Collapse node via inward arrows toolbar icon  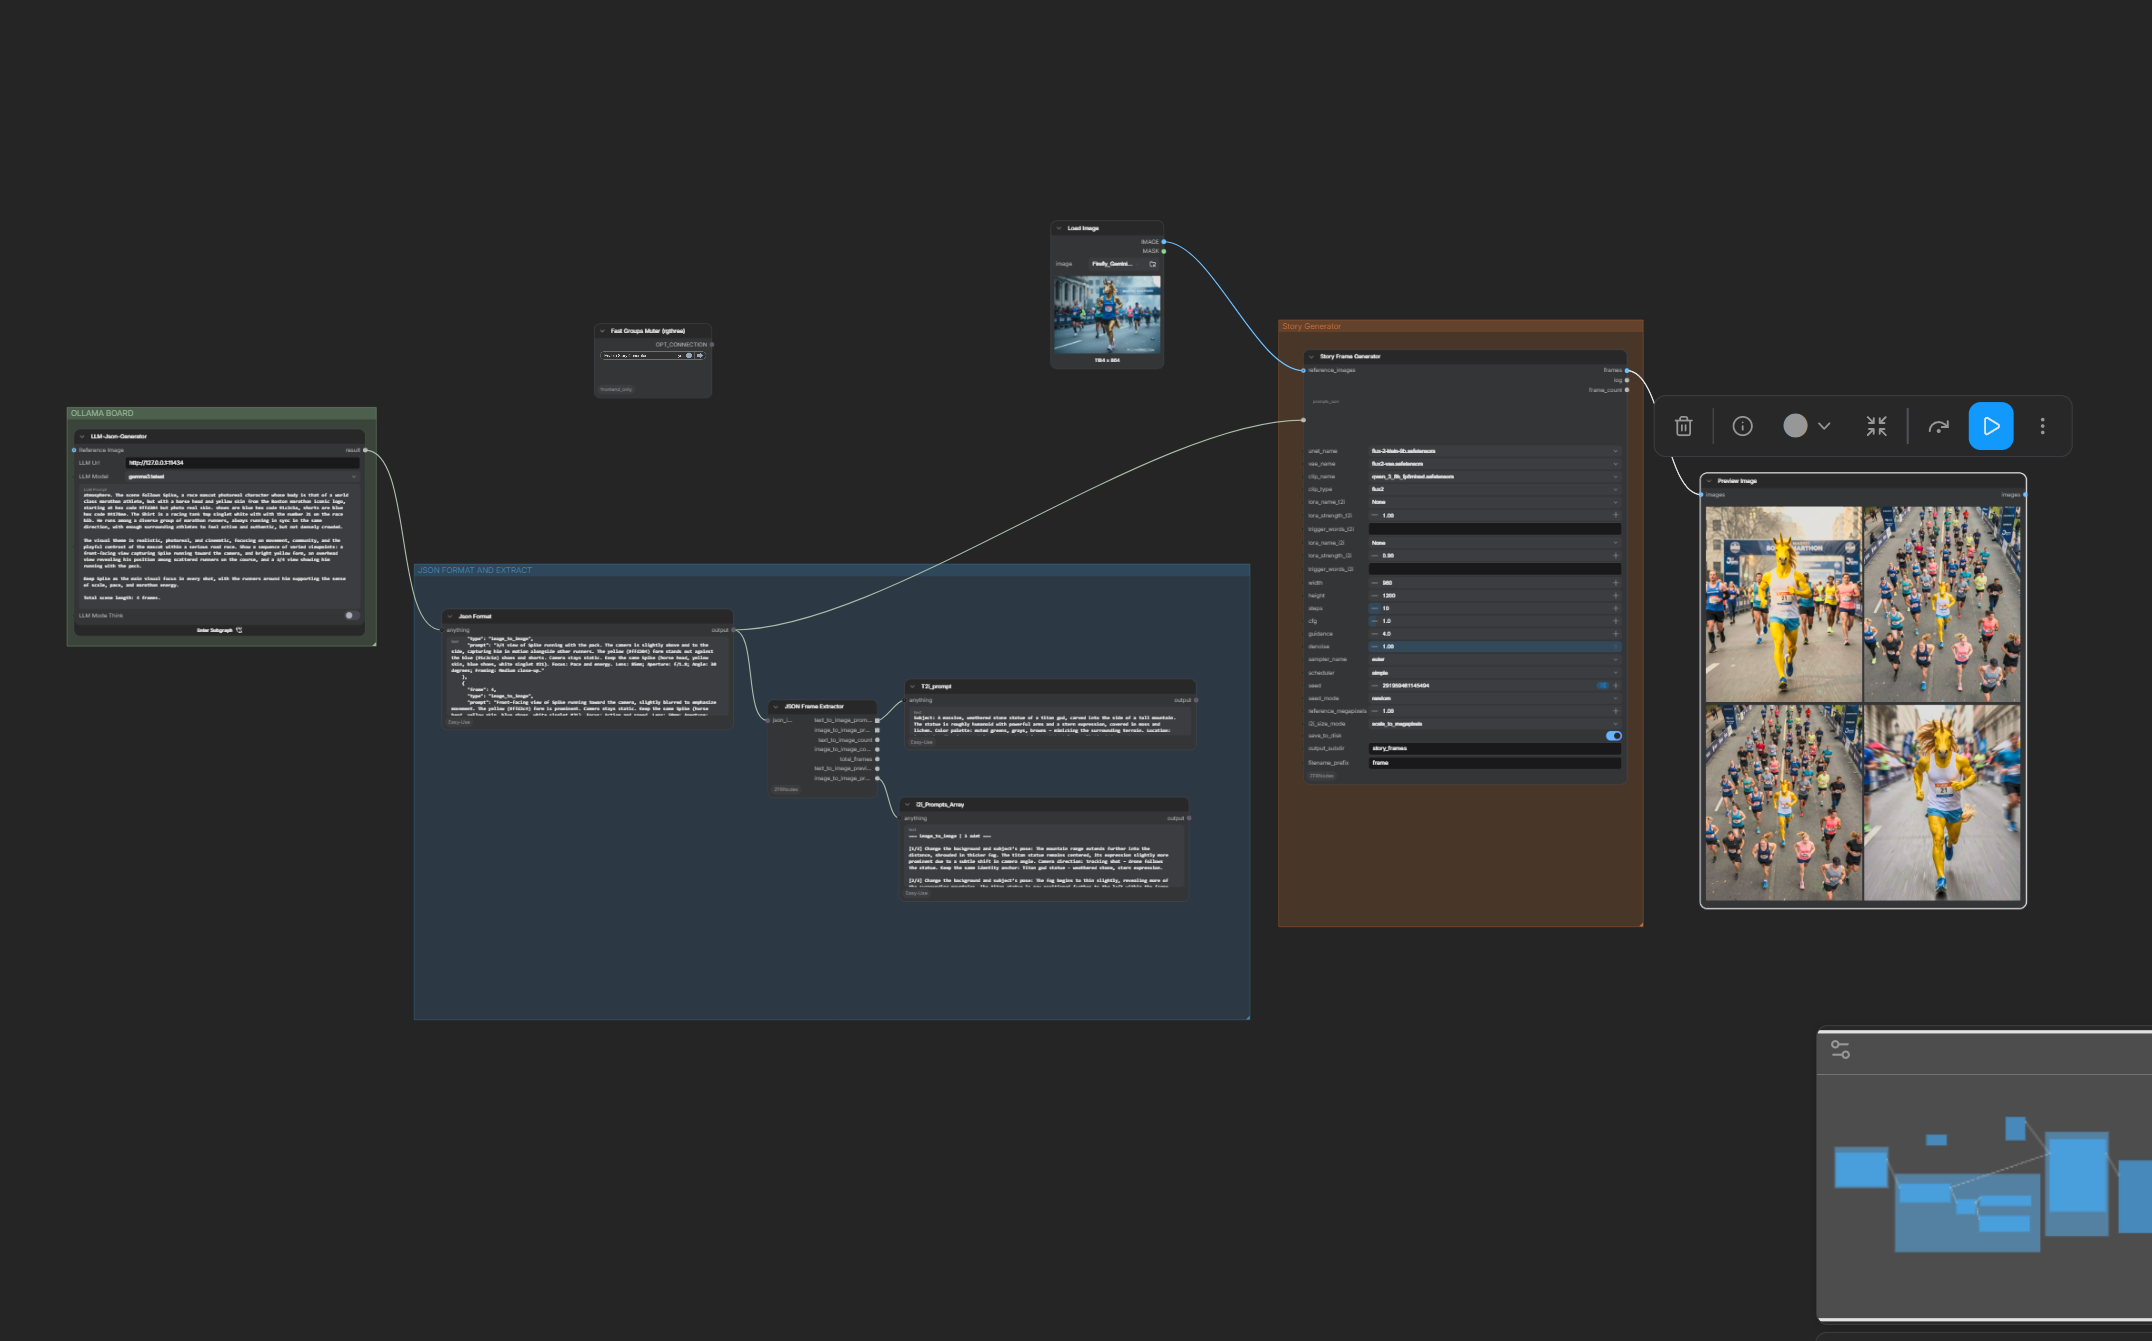[x=1876, y=427]
